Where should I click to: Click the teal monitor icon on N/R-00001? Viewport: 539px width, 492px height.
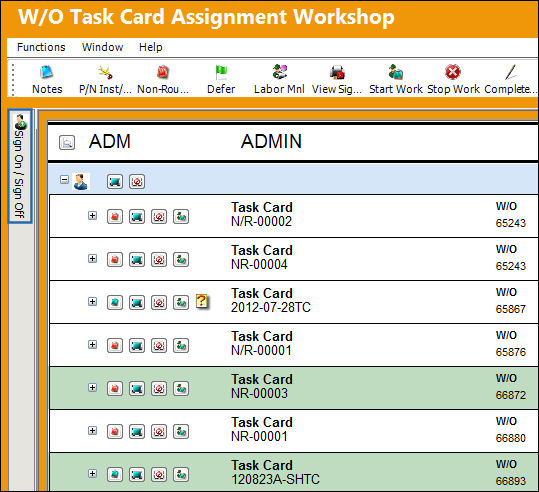click(x=137, y=346)
